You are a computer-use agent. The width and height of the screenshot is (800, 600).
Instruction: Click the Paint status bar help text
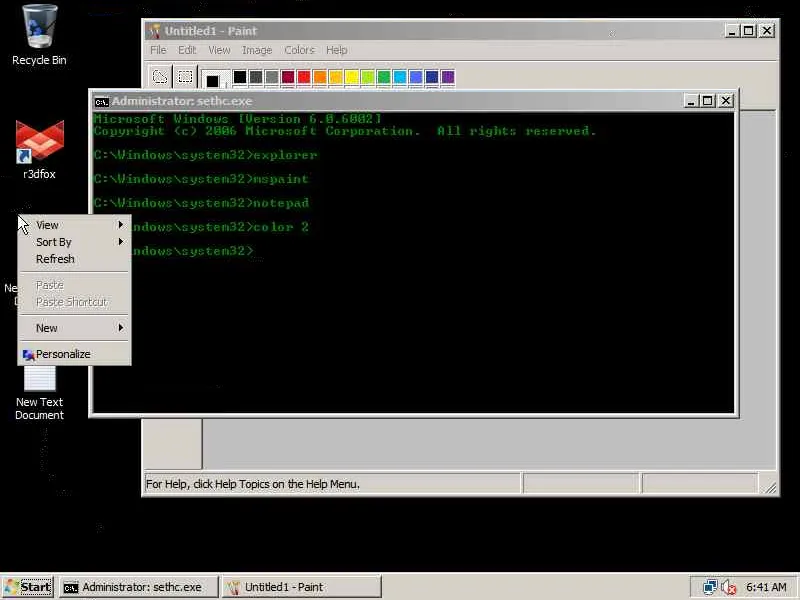tap(253, 484)
